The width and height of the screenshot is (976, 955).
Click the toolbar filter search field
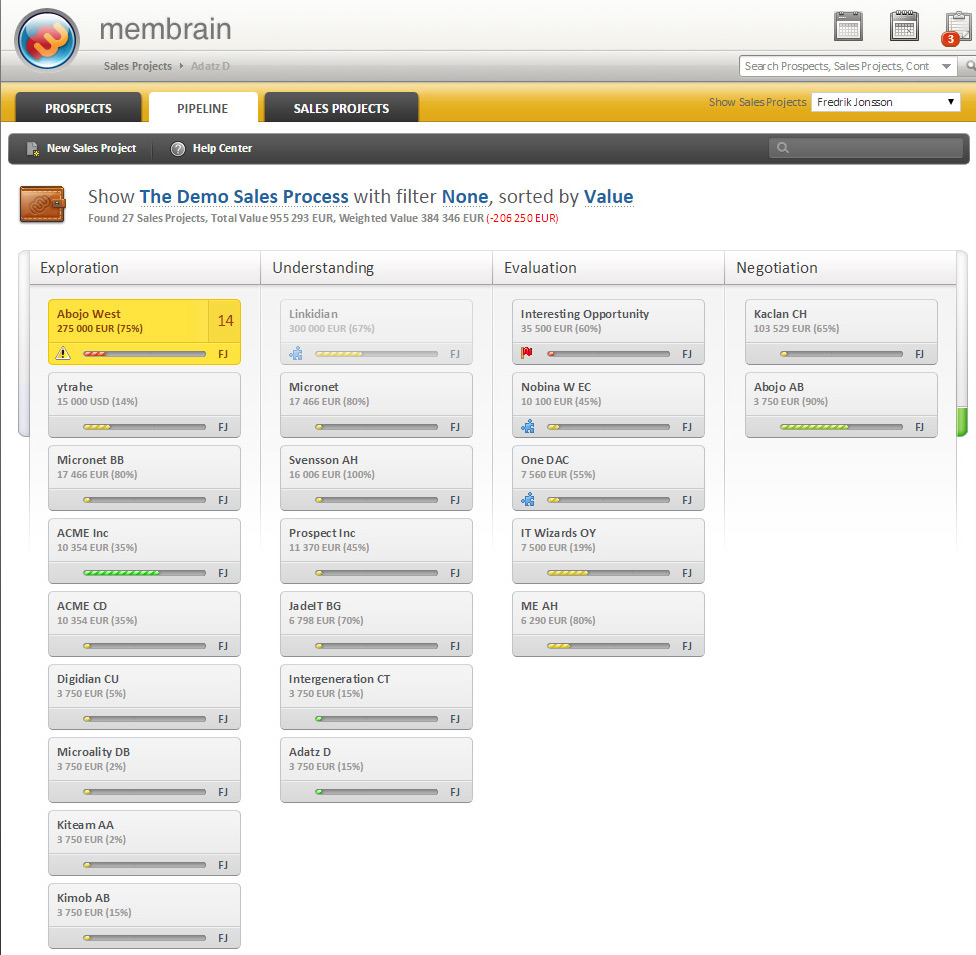click(866, 148)
